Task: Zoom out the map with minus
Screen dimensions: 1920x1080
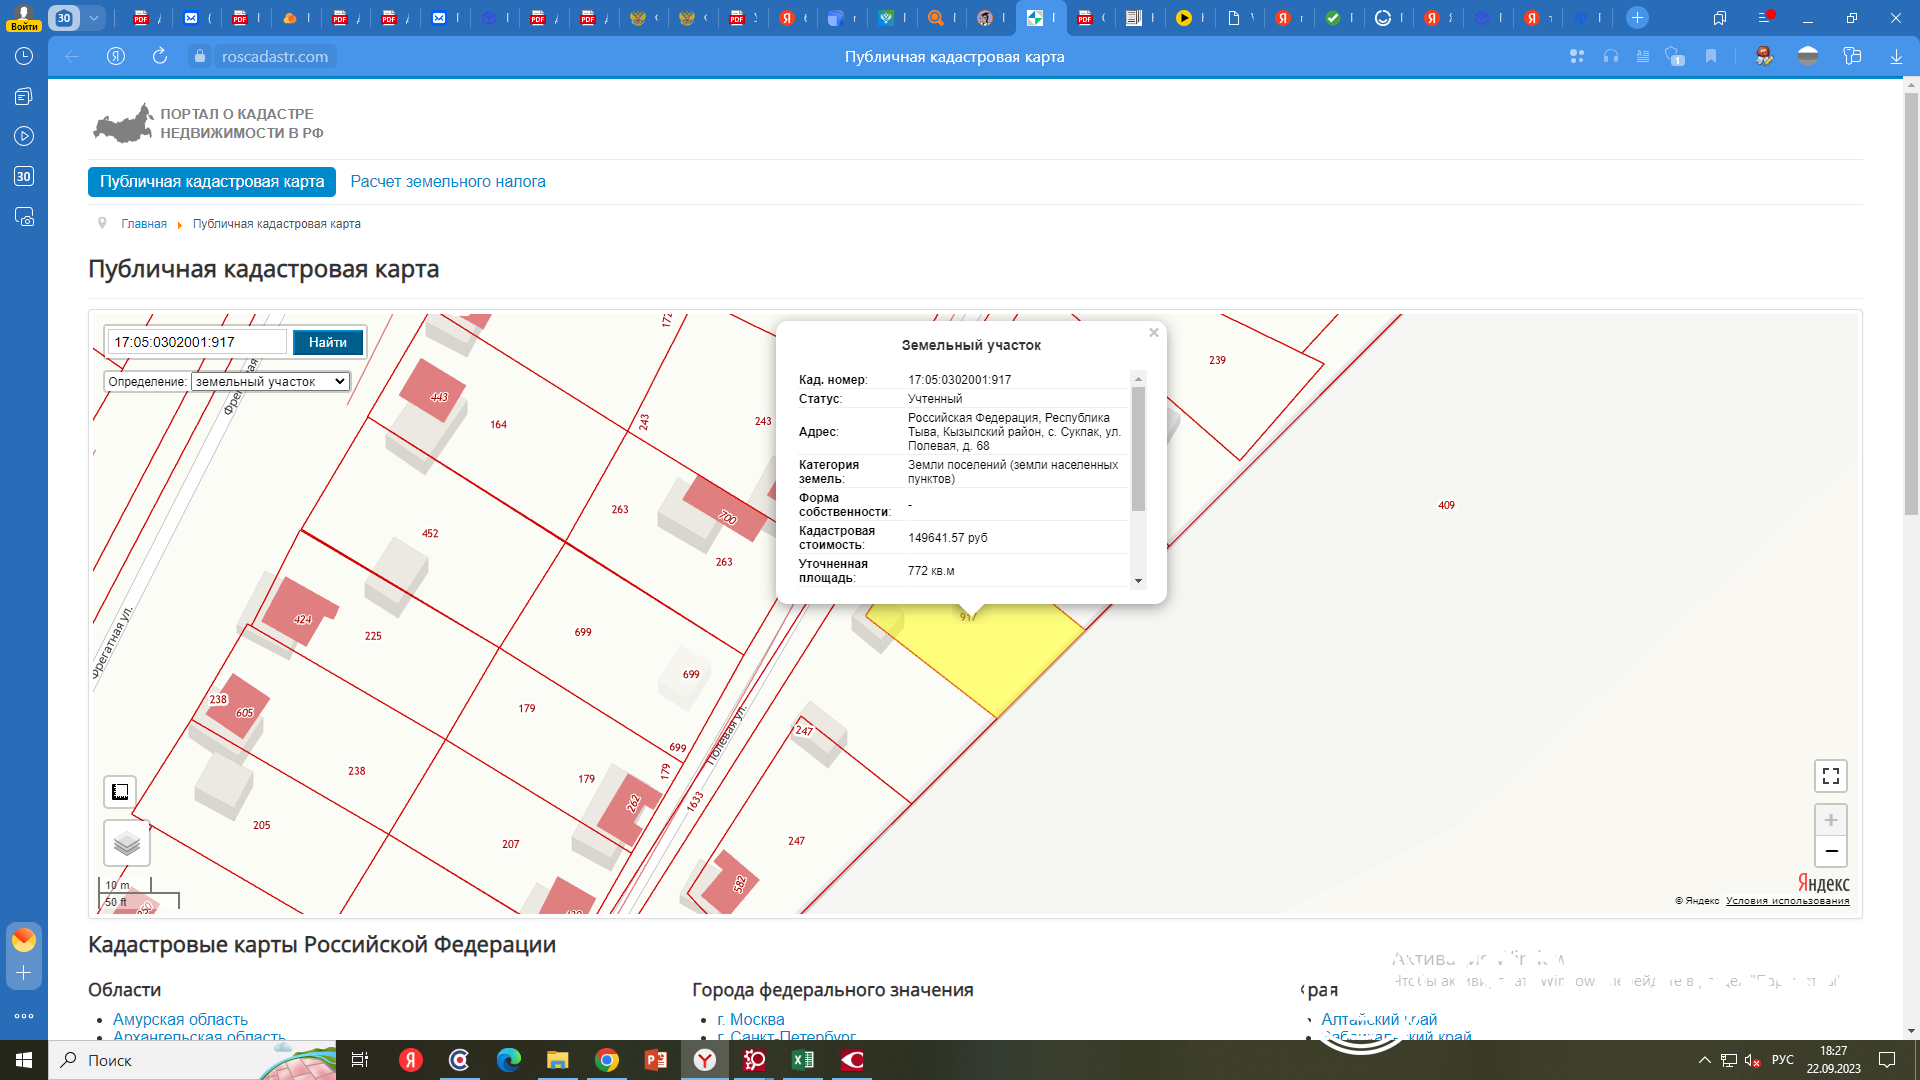Action: coord(1830,851)
